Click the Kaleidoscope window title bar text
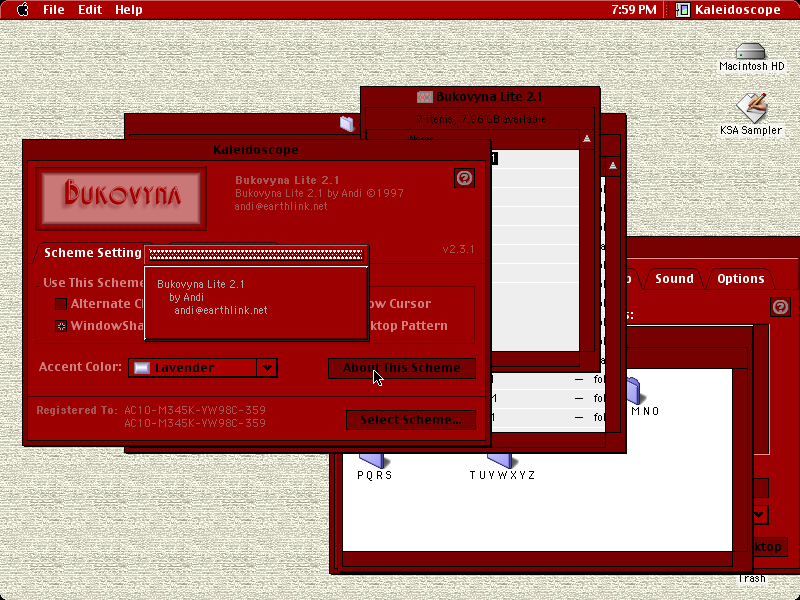This screenshot has width=800, height=600. (256, 149)
